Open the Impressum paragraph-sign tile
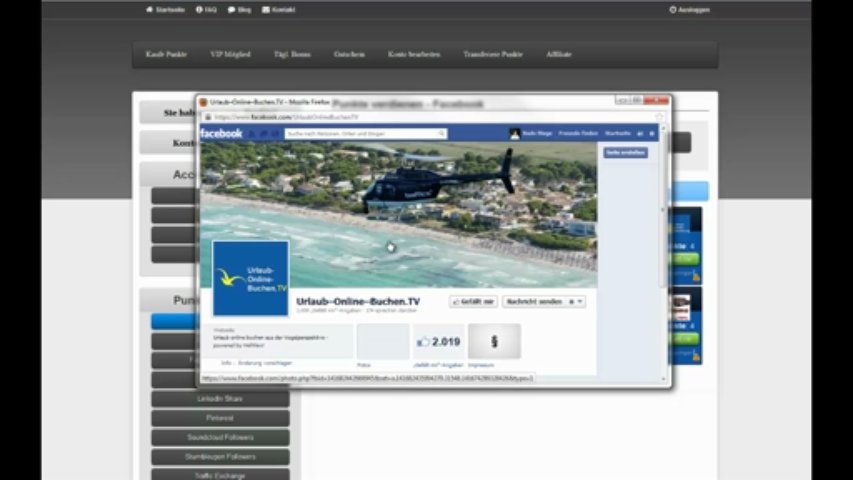Screen dimensions: 853x480 494,341
